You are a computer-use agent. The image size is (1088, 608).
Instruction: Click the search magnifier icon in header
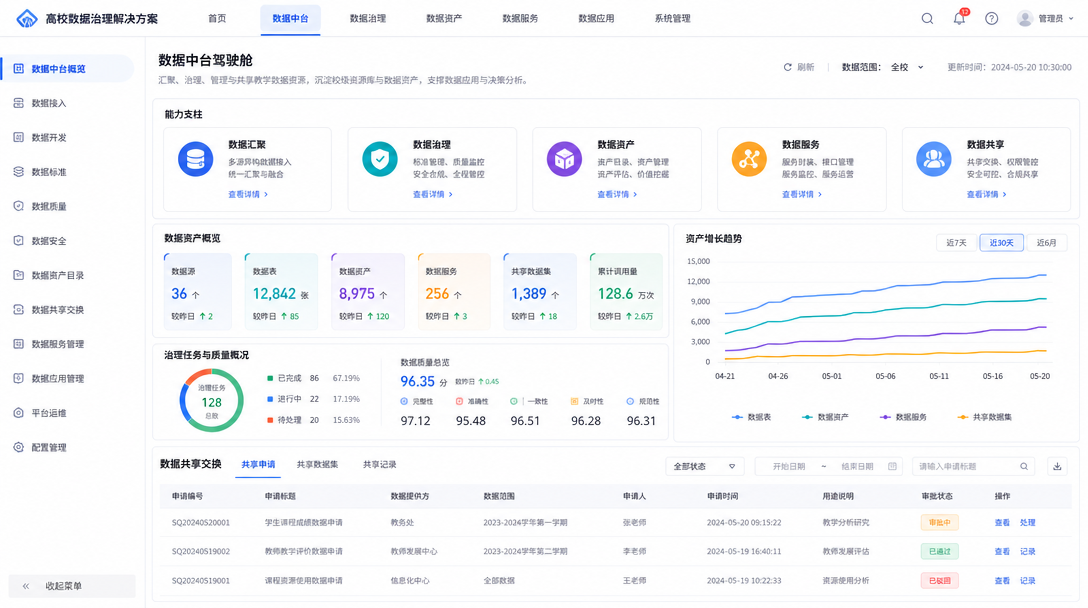point(927,19)
